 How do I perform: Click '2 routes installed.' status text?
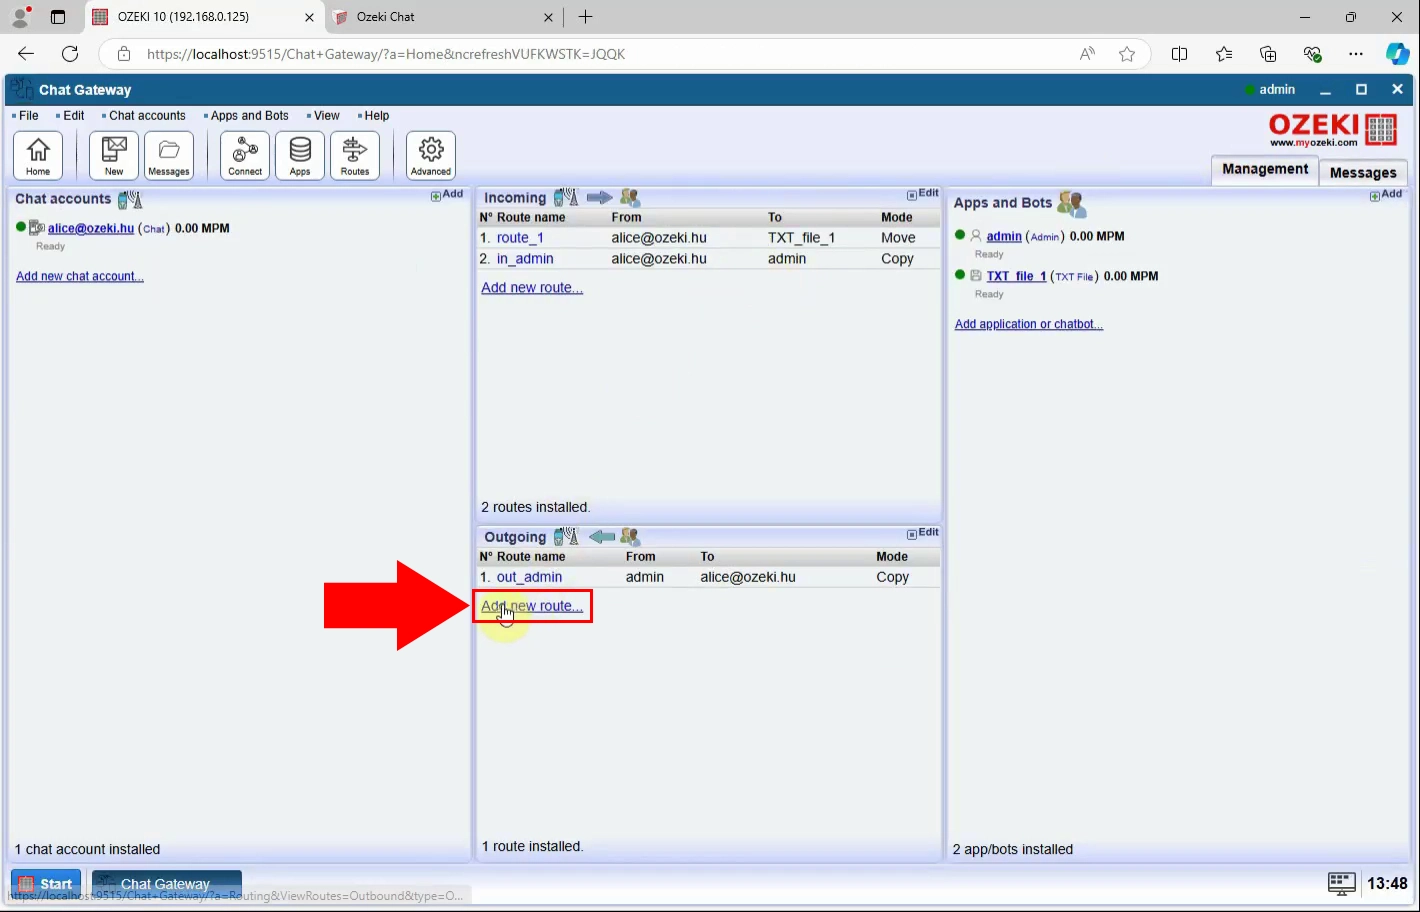[x=536, y=507]
